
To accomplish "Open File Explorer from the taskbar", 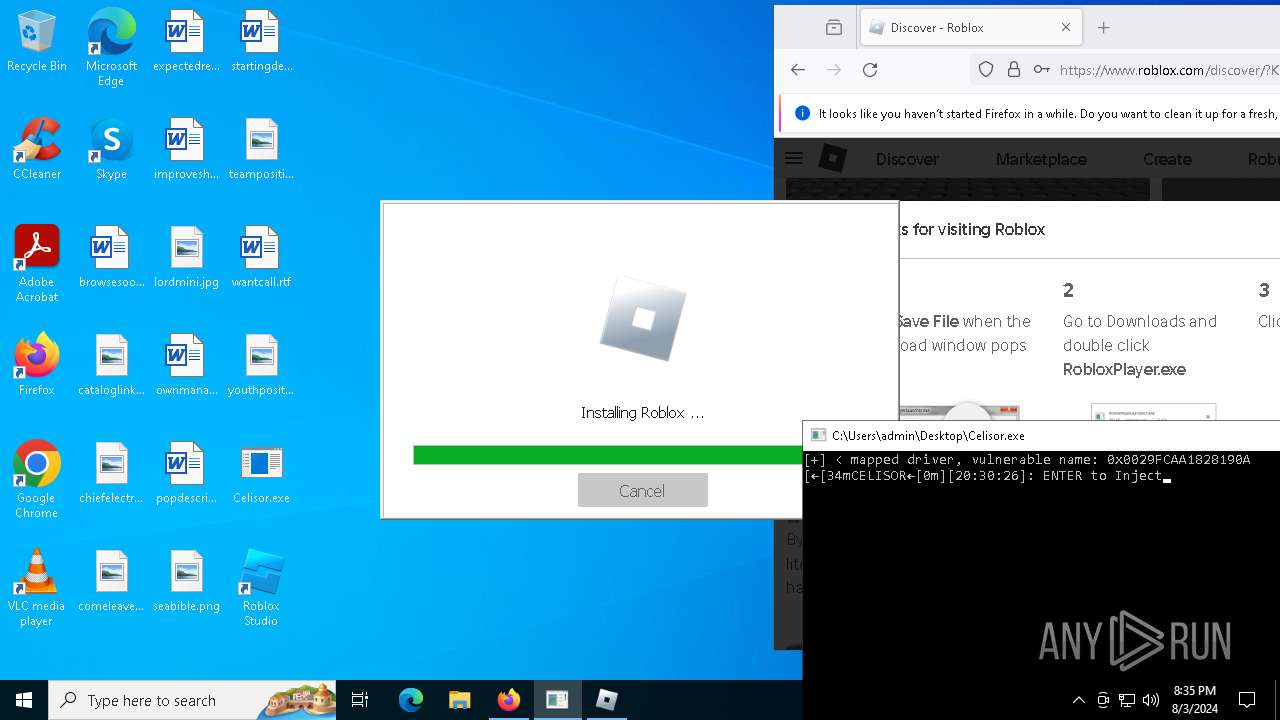I will click(x=460, y=700).
